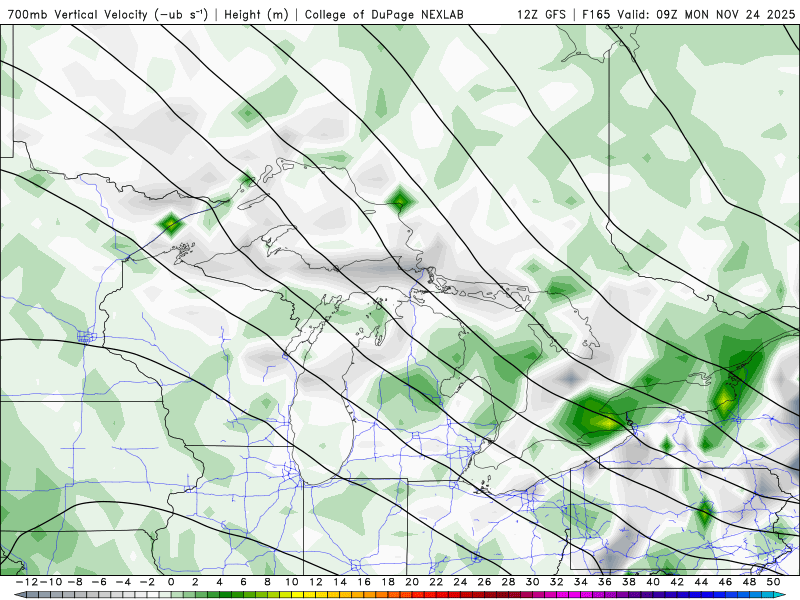Click the "Valid: 09Z MON NOV 24 2025" text

click(x=706, y=14)
